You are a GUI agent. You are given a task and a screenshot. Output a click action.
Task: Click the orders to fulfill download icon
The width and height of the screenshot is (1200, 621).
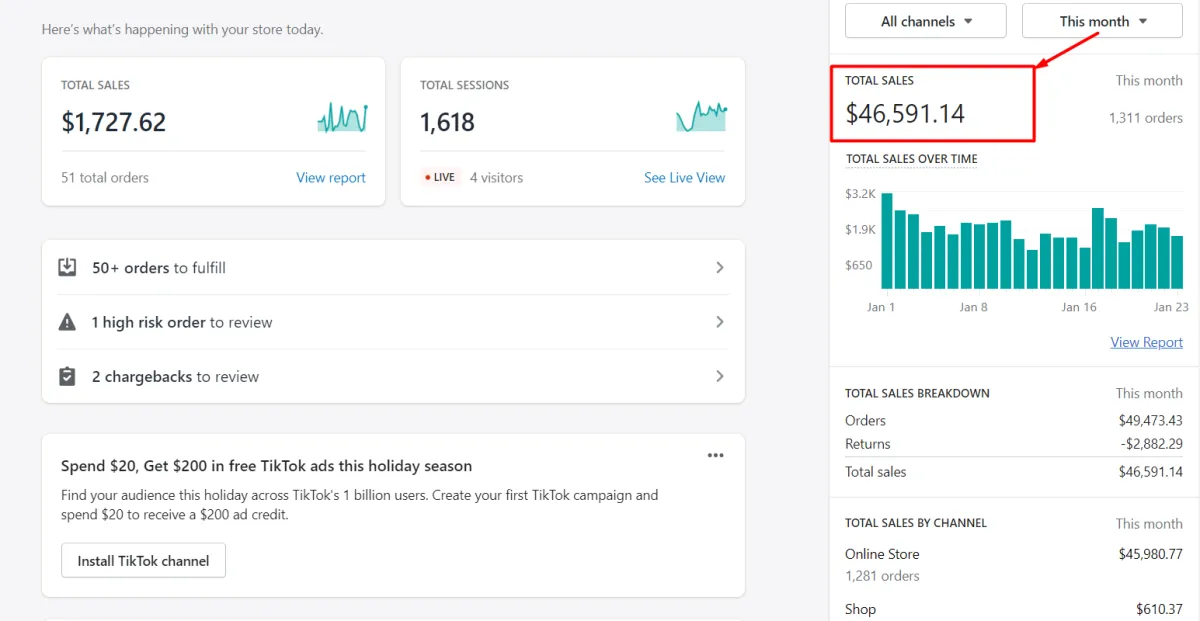67,267
